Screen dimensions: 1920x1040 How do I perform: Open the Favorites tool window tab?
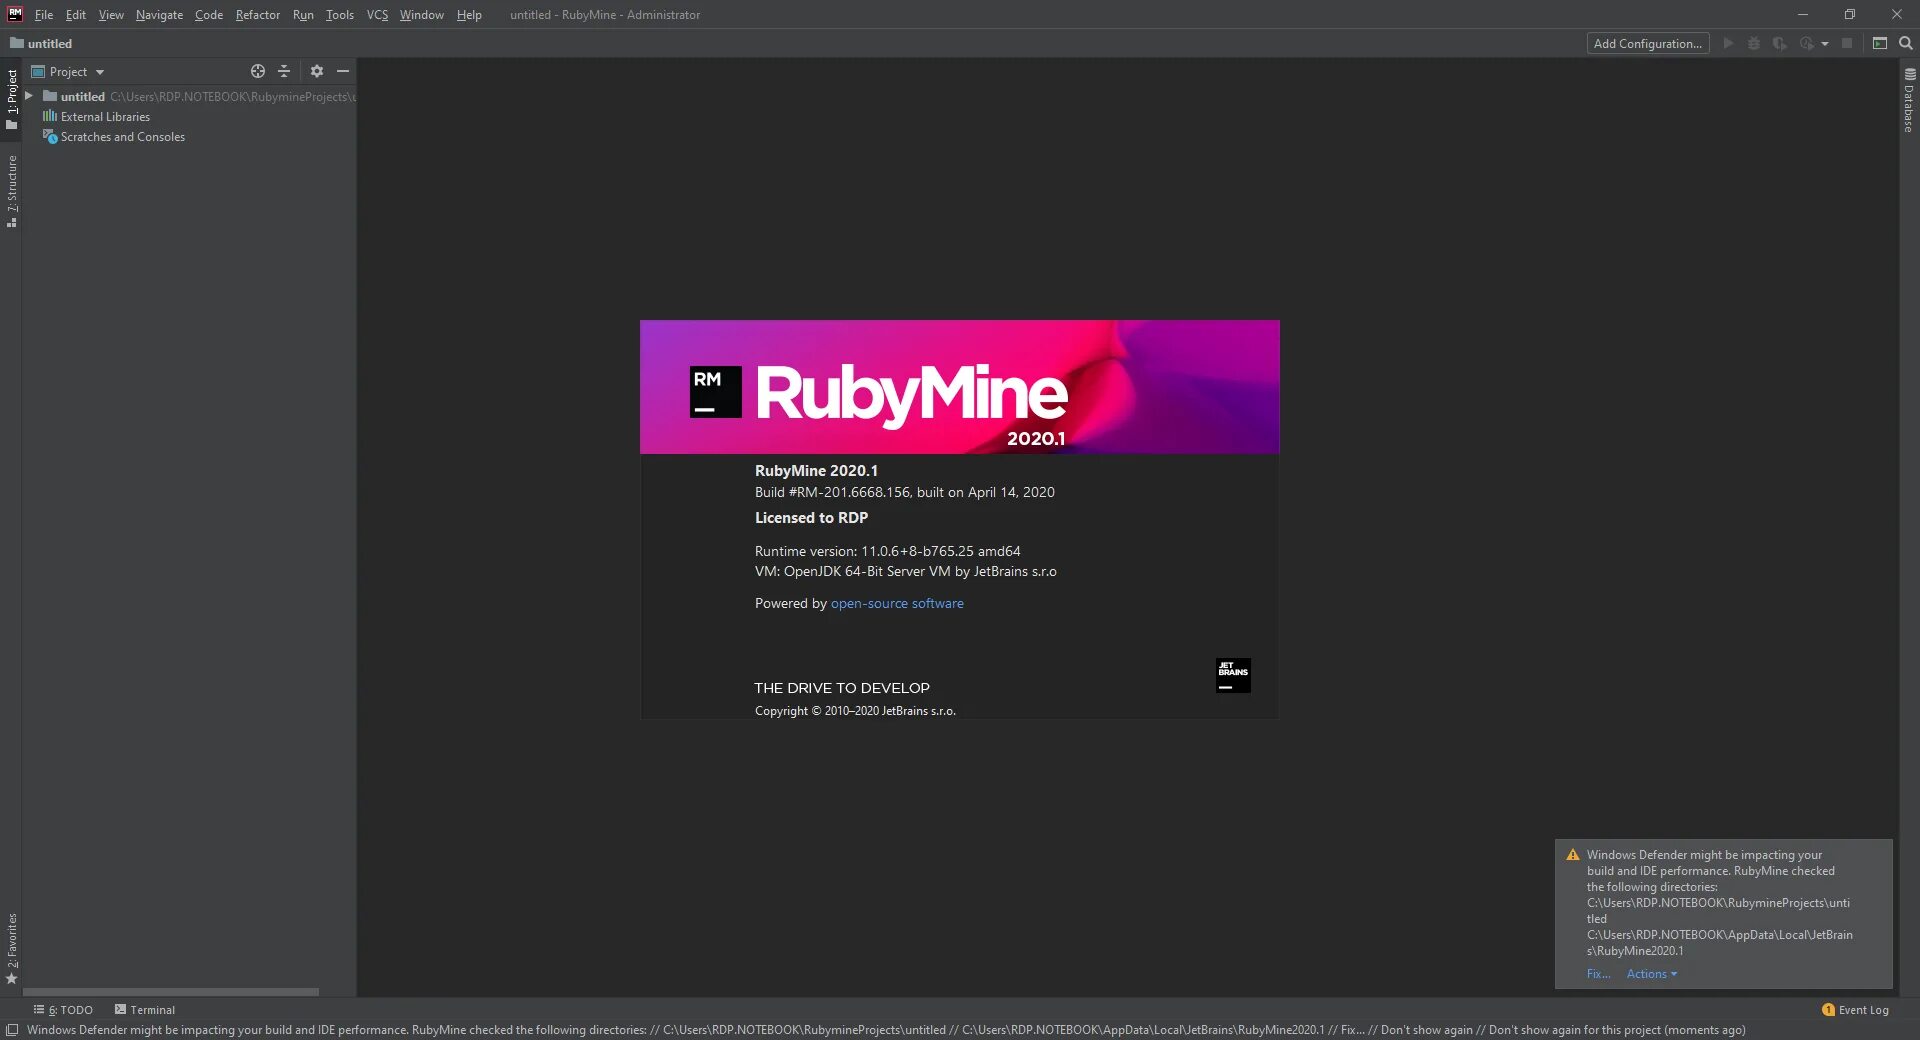11,948
